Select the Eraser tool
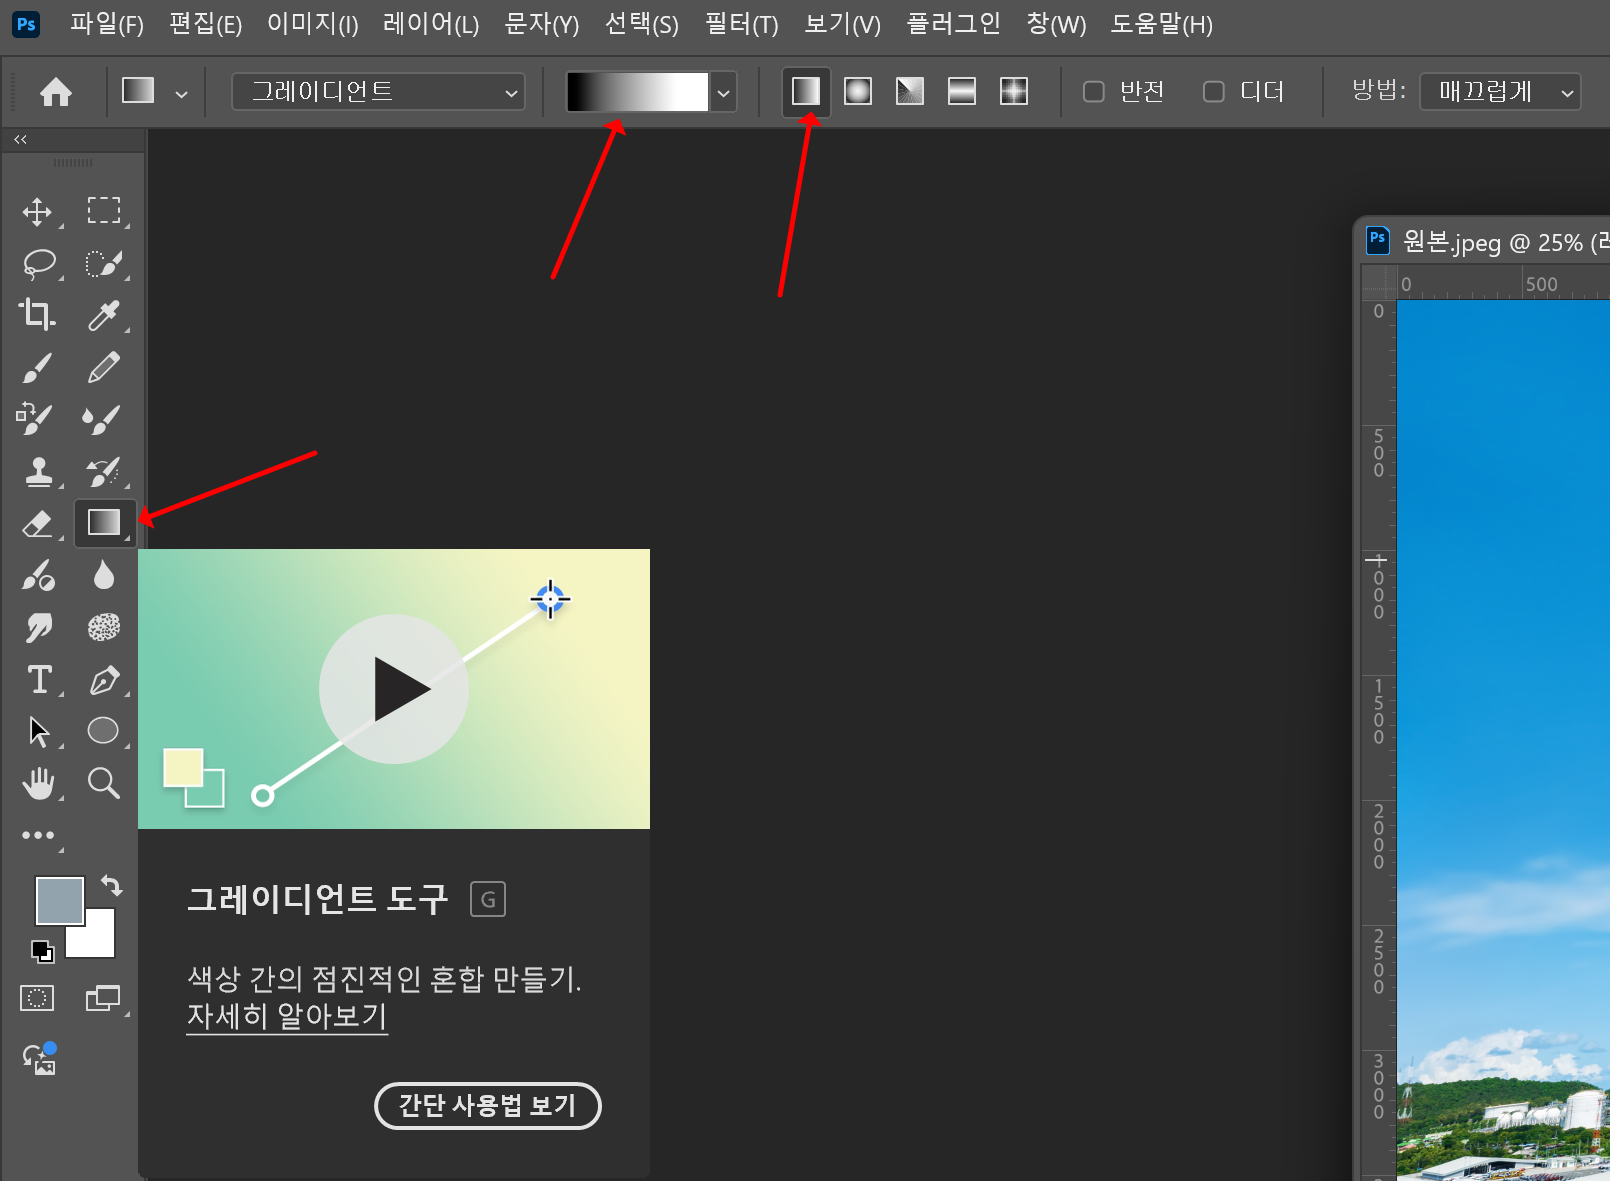Screen dimensions: 1610x1181 click(37, 524)
